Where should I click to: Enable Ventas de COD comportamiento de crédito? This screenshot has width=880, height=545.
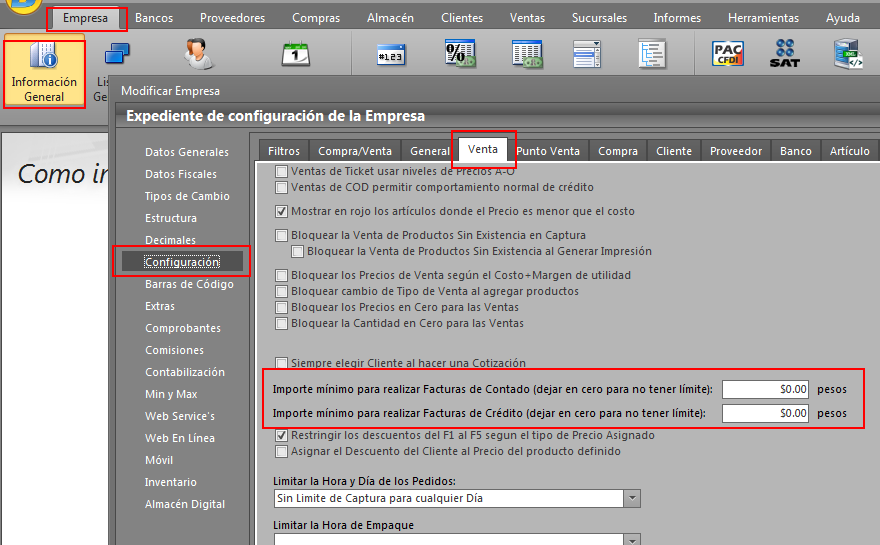pos(282,187)
